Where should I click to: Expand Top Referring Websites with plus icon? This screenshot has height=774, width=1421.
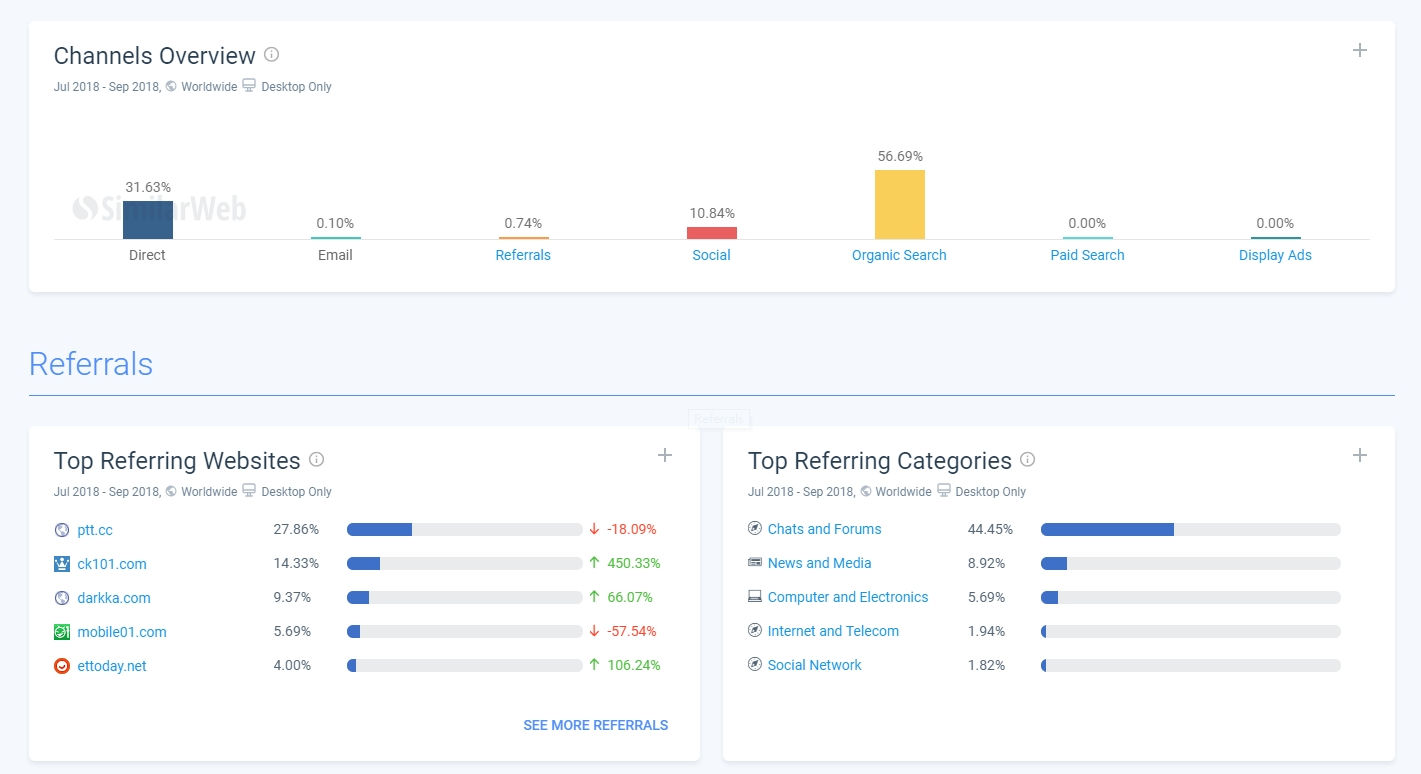click(x=664, y=456)
